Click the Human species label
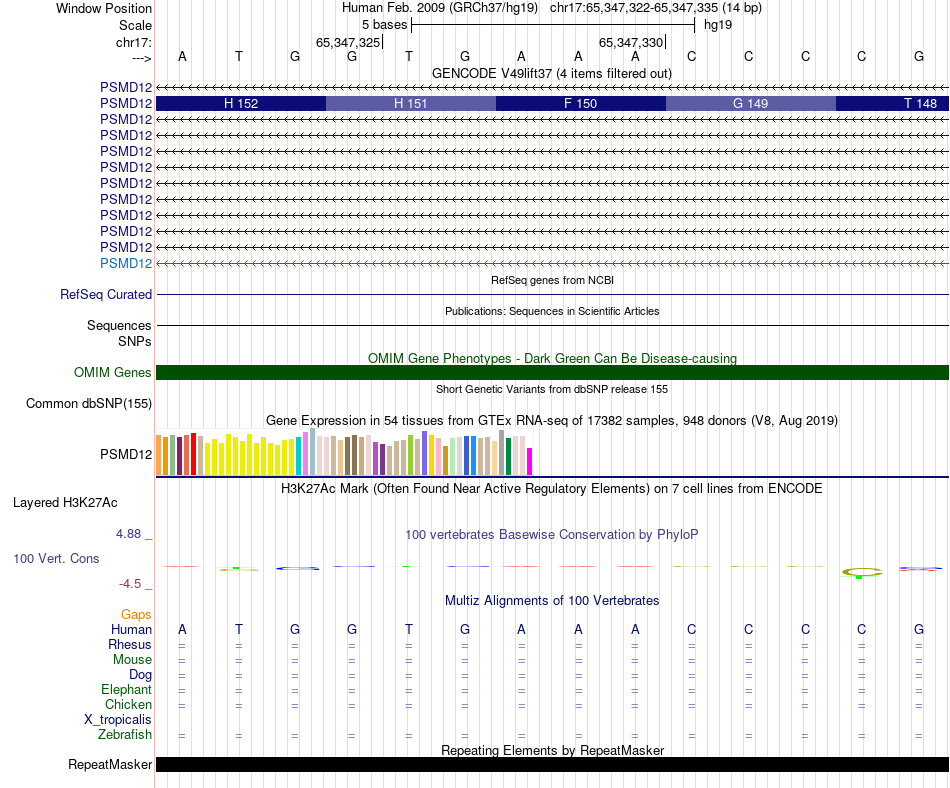This screenshot has width=950, height=788. point(131,630)
